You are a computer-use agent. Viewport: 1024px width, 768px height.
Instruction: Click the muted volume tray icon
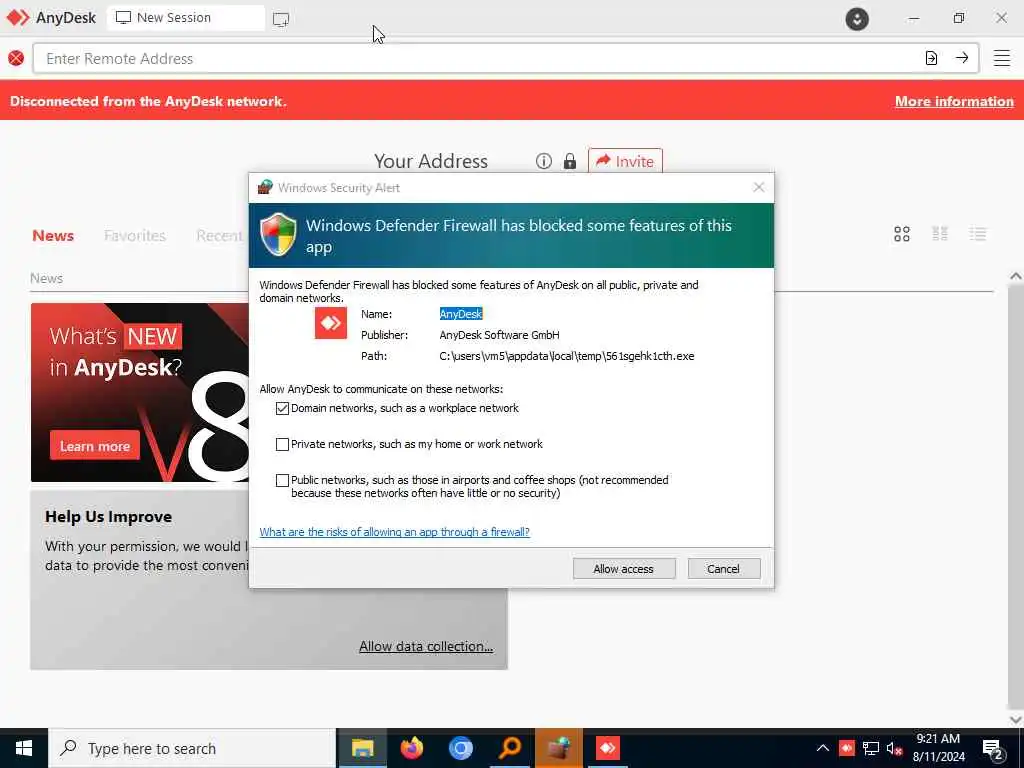click(x=895, y=748)
